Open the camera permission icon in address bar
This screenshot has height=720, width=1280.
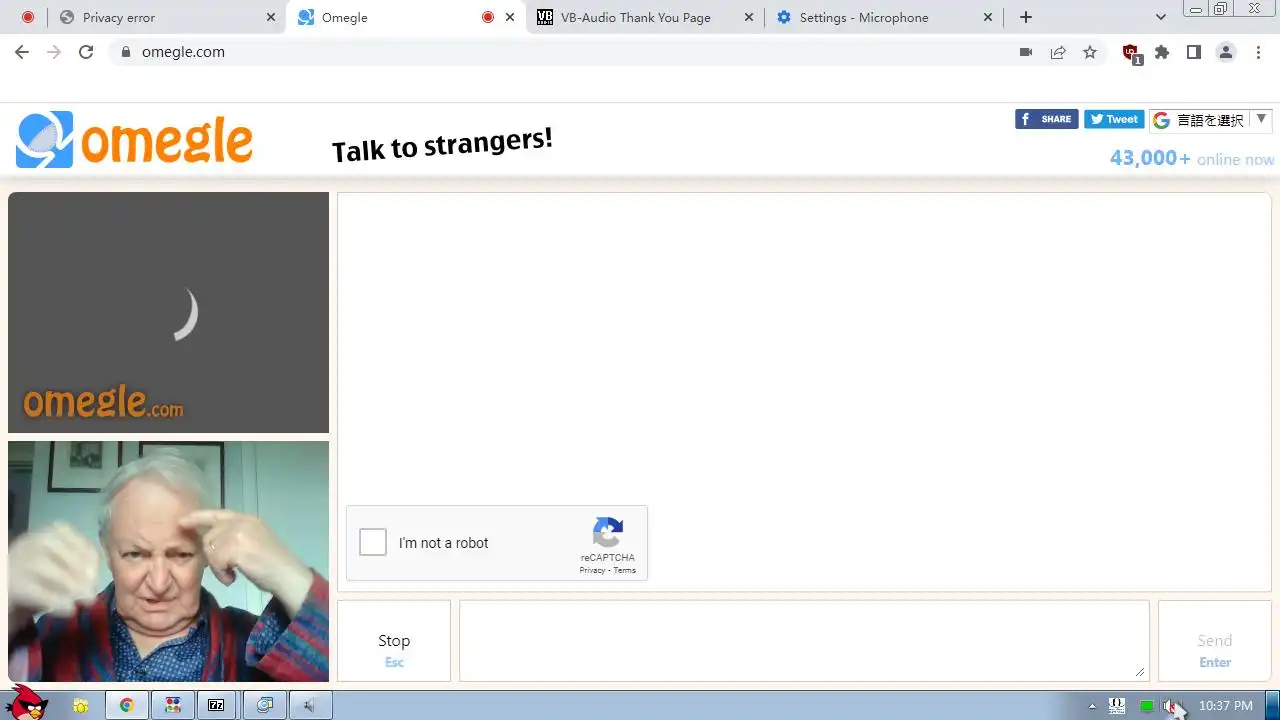pos(1026,52)
